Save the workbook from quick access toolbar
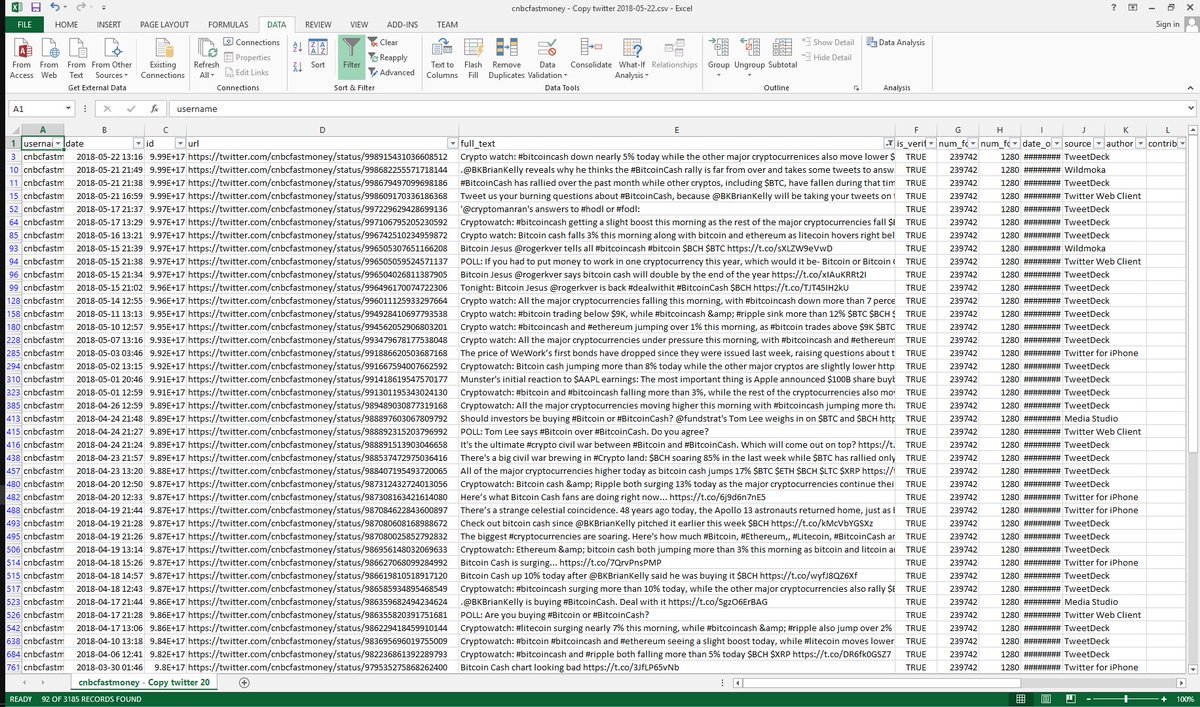Screen dimensions: 1200x707 (35, 7)
